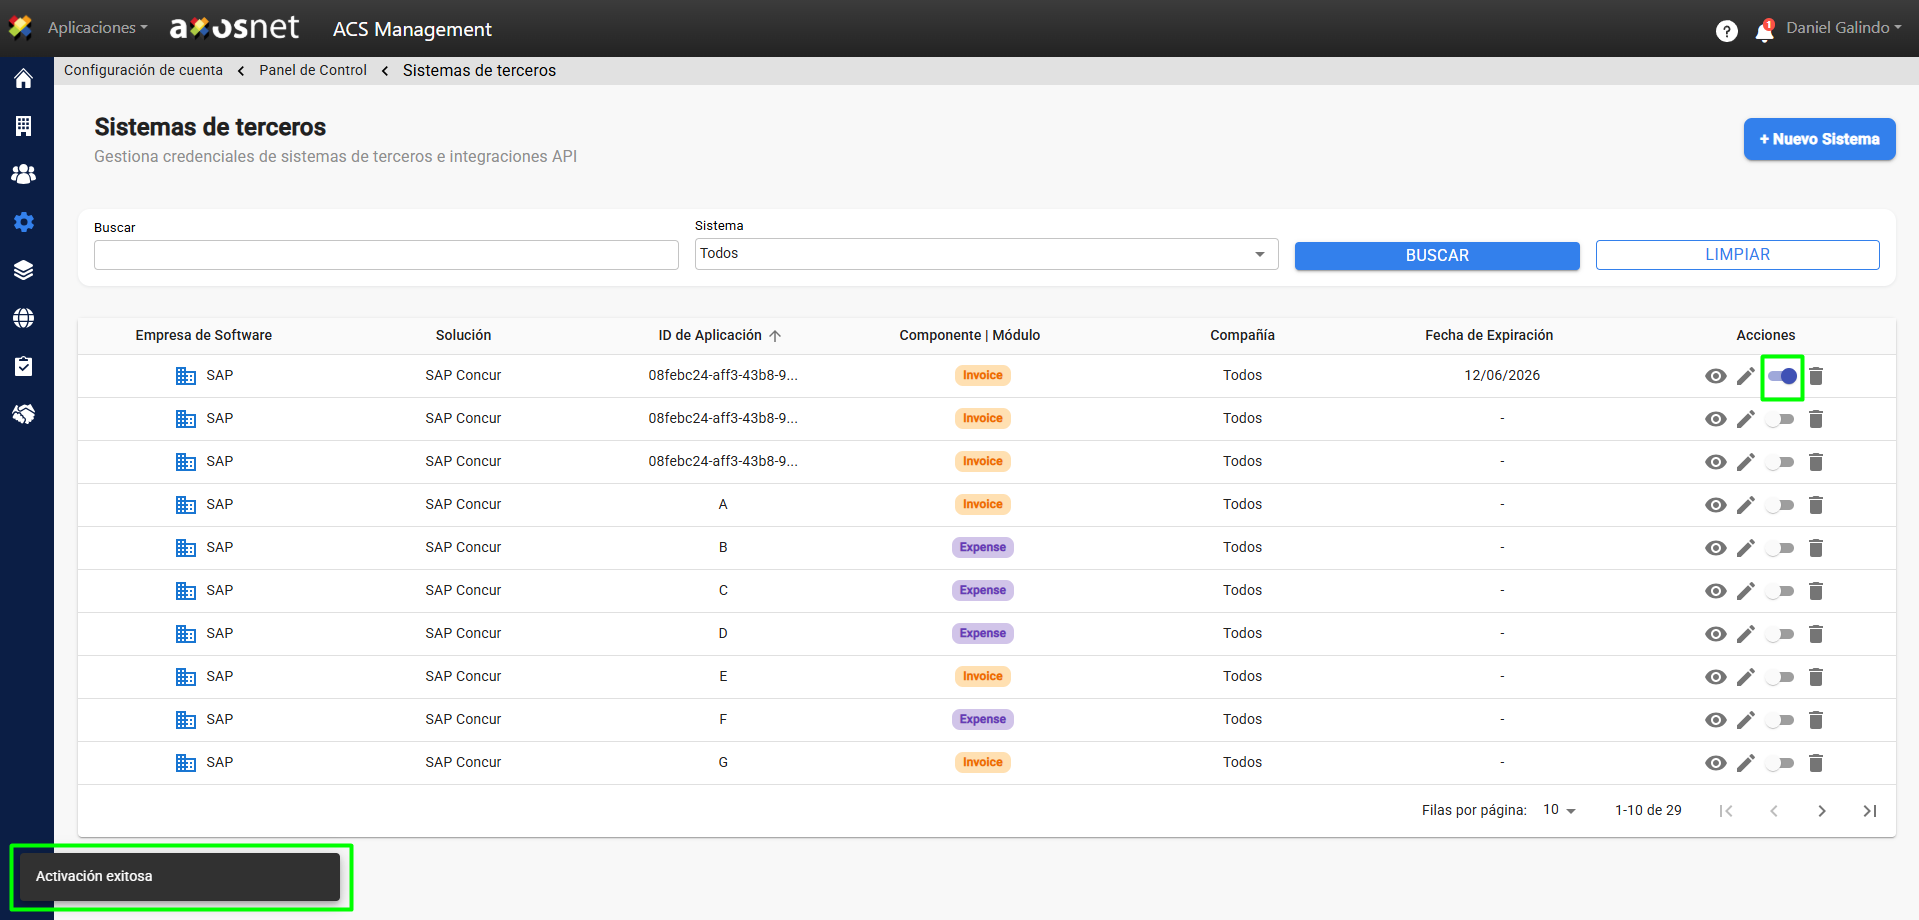The image size is (1919, 920).
Task: Click the Buscar text input field
Action: click(x=386, y=255)
